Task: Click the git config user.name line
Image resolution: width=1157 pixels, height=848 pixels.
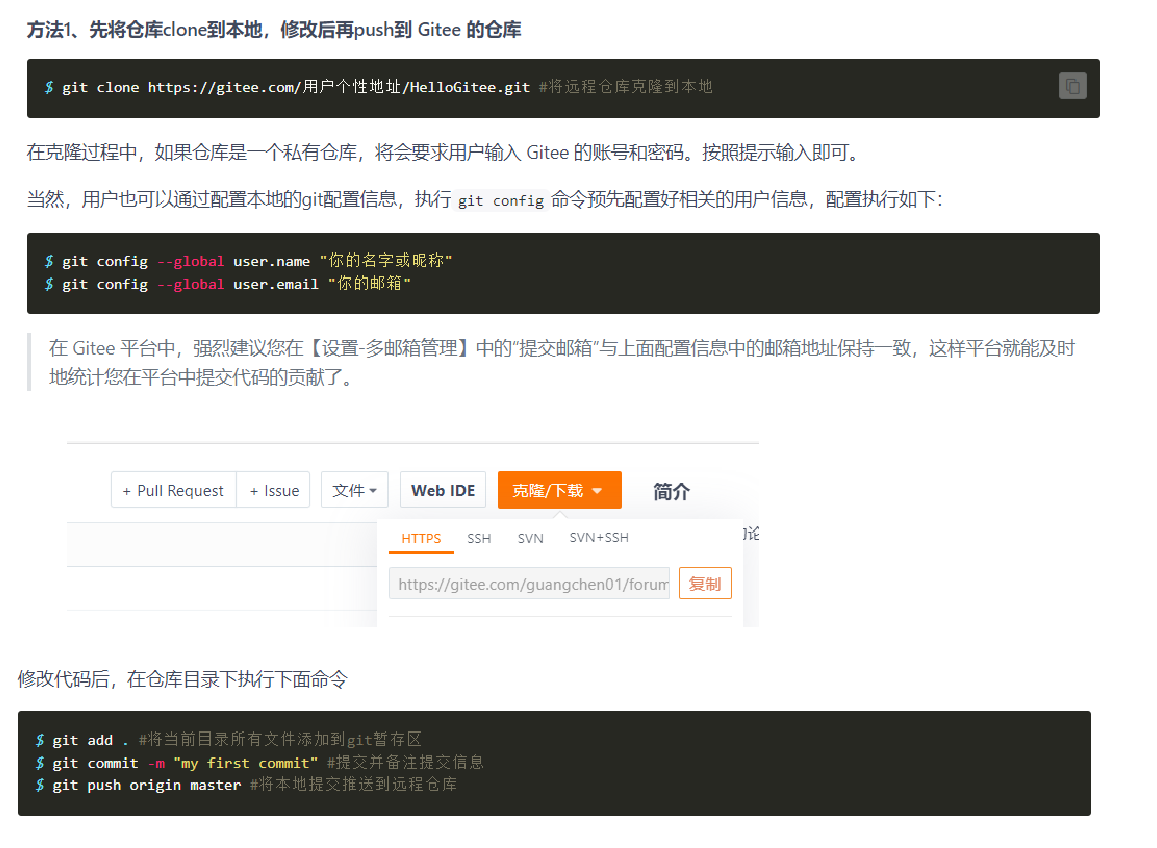Action: click(x=248, y=261)
